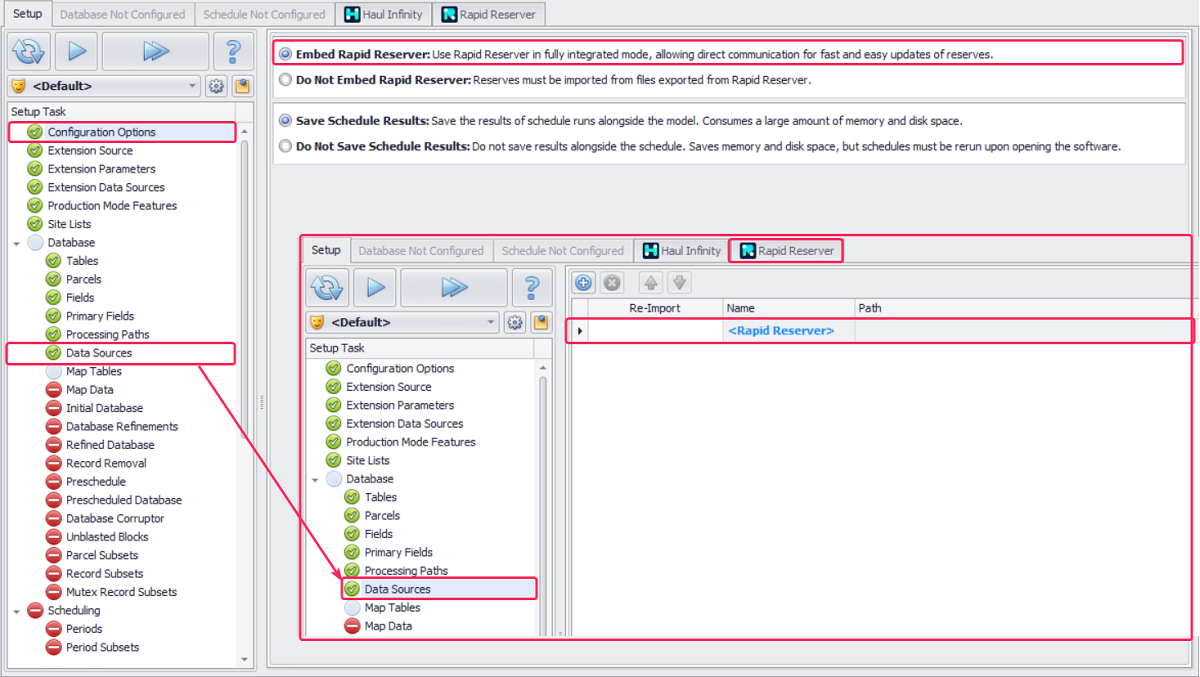The width and height of the screenshot is (1200, 677).
Task: Click scroll down arrow of main tree scrollbar
Action: pos(245,660)
